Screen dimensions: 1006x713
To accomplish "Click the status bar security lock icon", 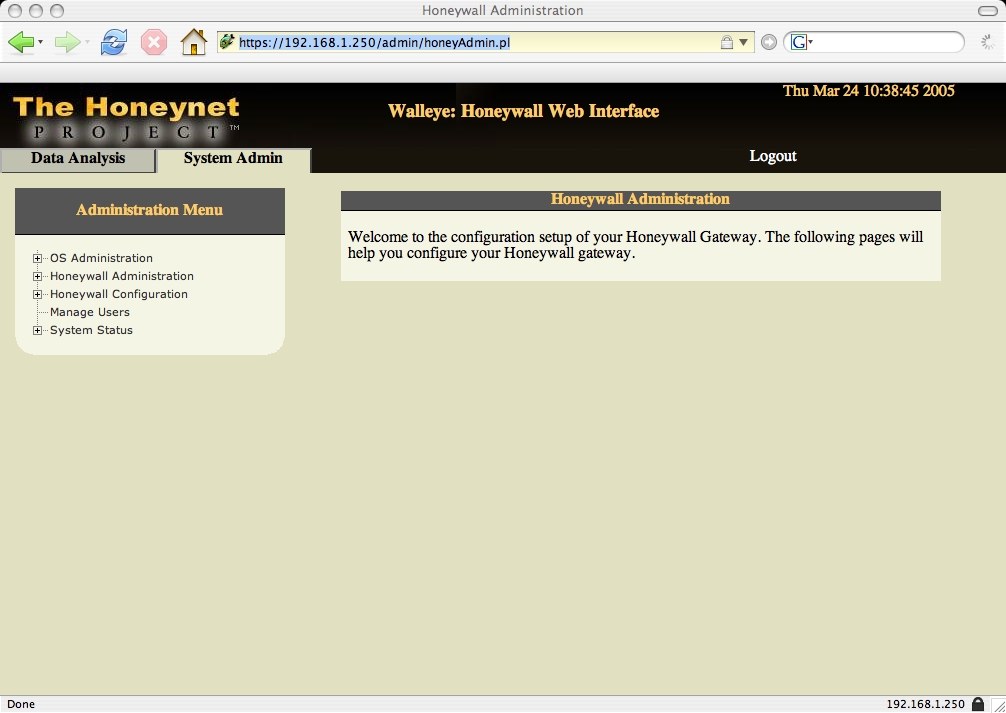I will (x=978, y=704).
